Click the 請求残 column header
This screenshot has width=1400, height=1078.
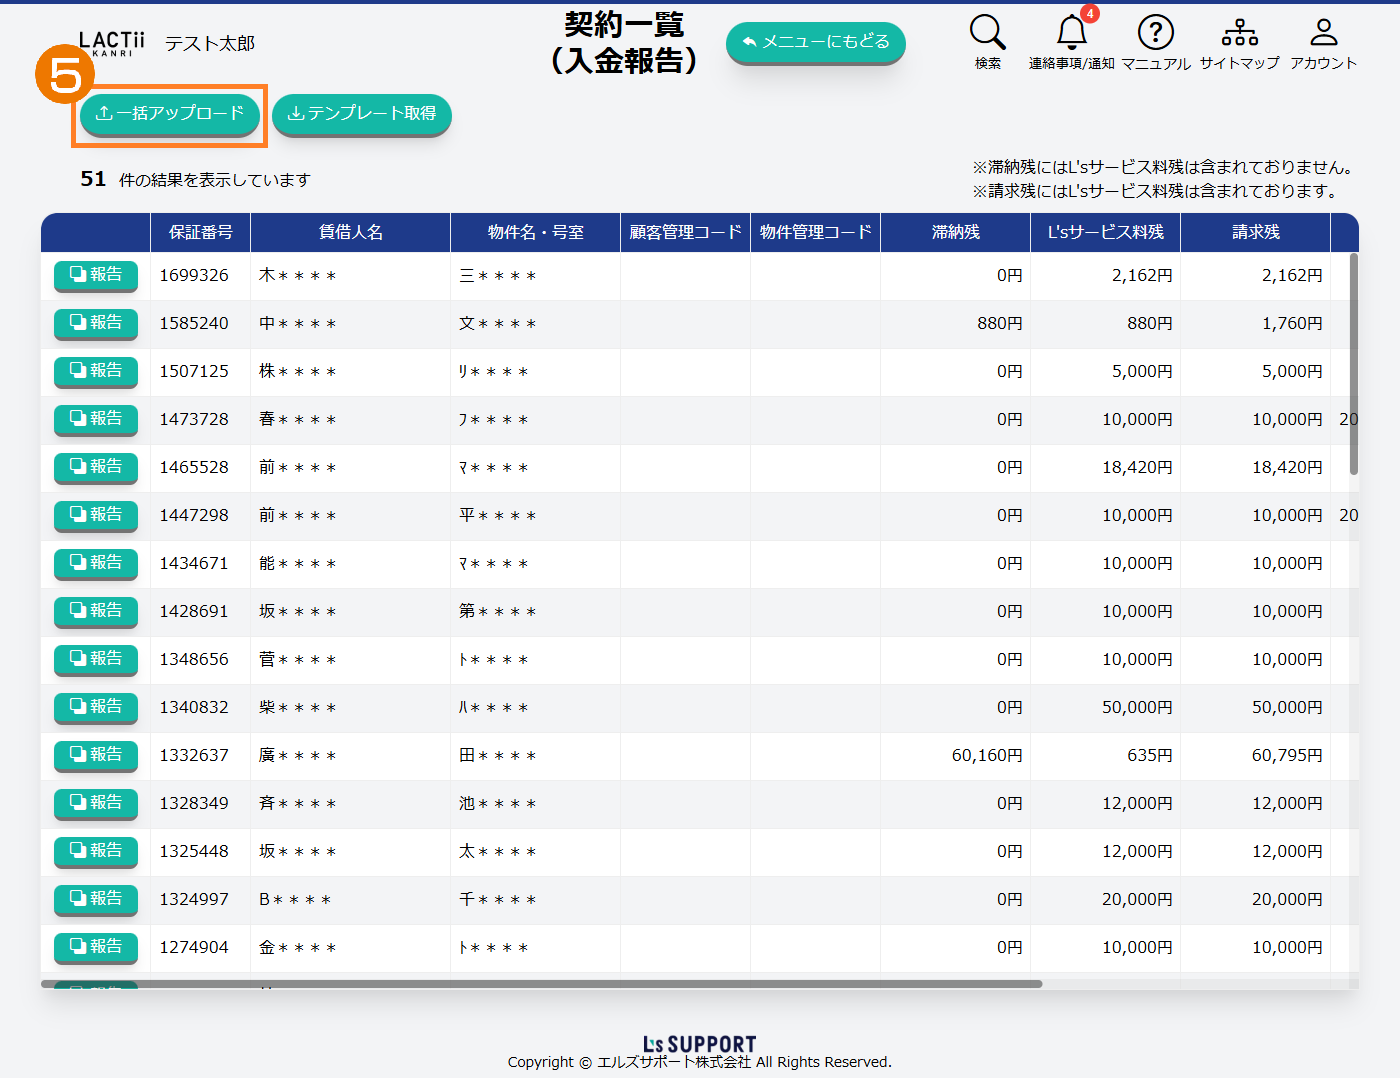pyautogui.click(x=1255, y=232)
